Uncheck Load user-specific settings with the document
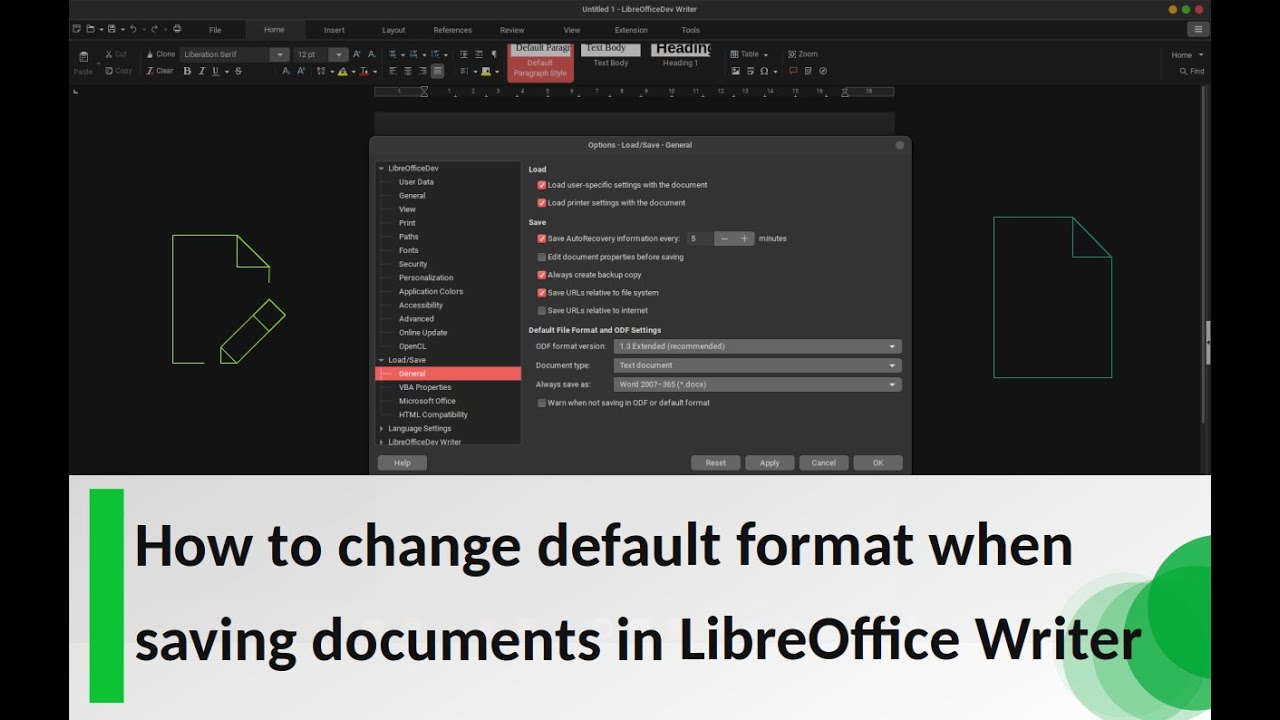This screenshot has width=1280, height=720. pyautogui.click(x=542, y=185)
